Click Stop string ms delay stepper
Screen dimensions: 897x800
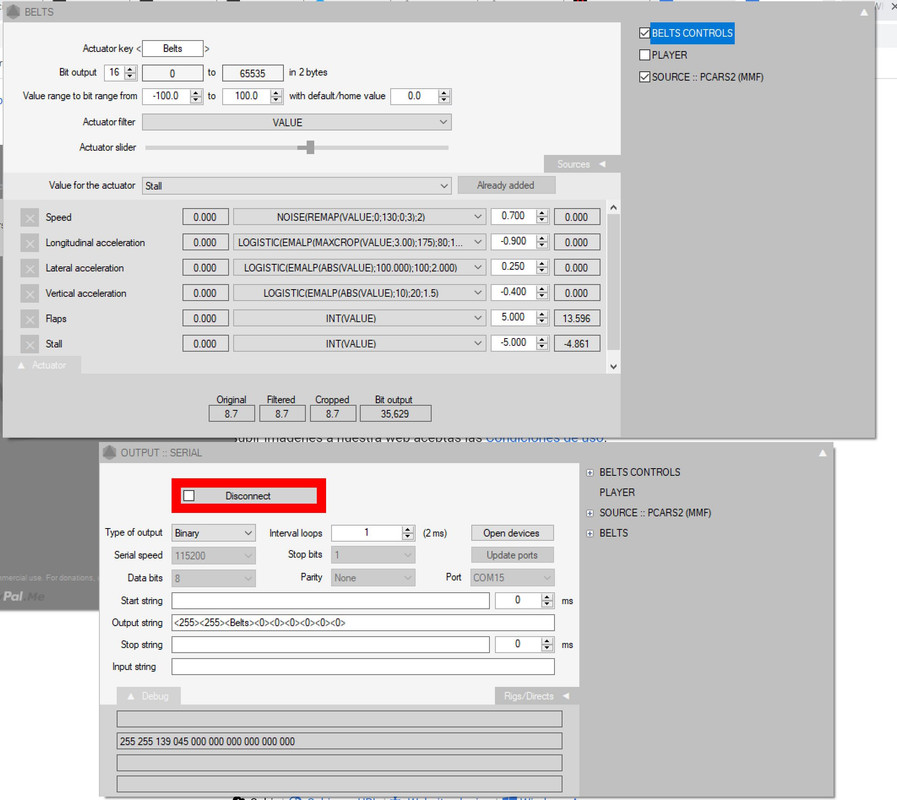[547, 644]
